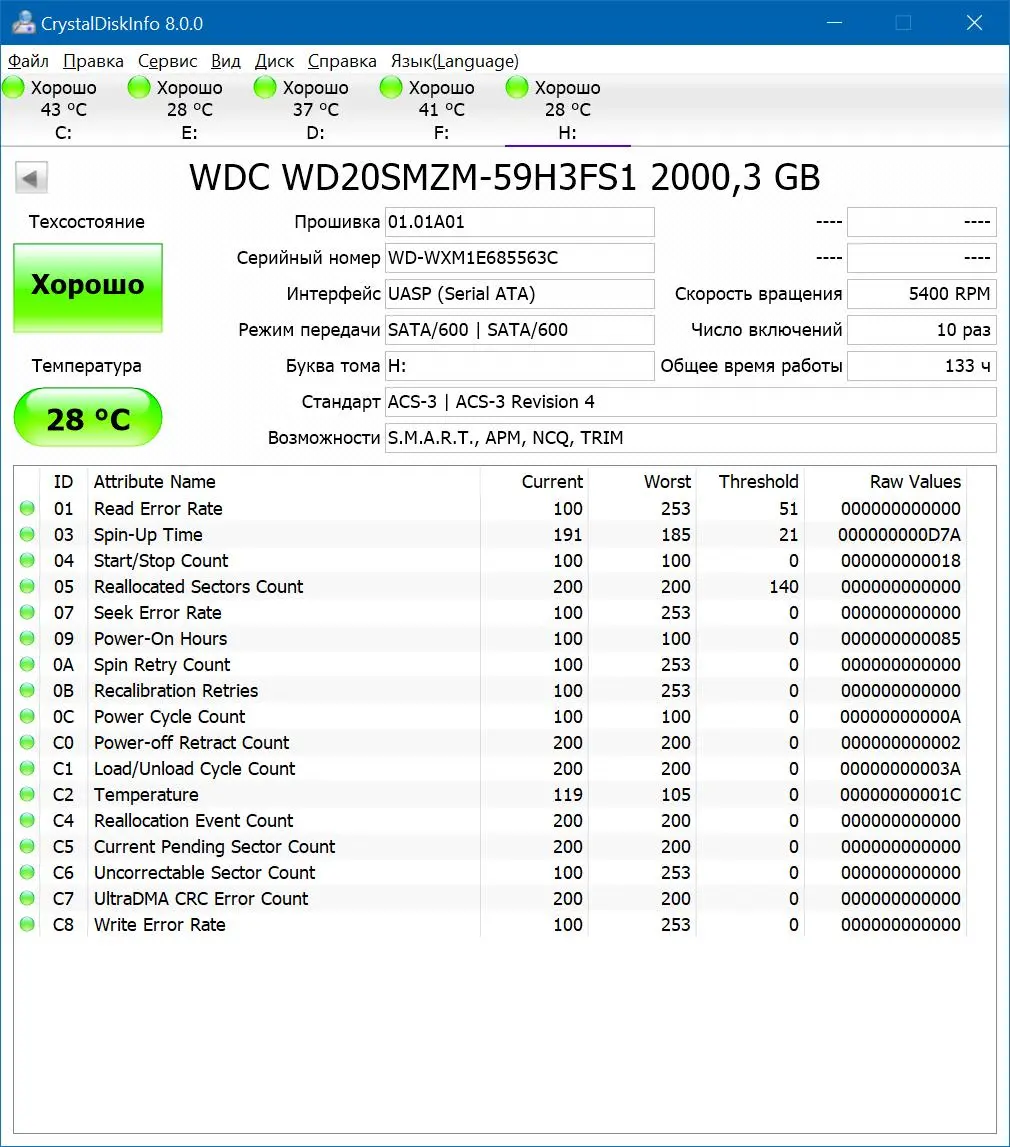Click the Возможности field S.M.A.R.T., APM, NCQ, TRIM
1010x1147 pixels.
tap(690, 437)
